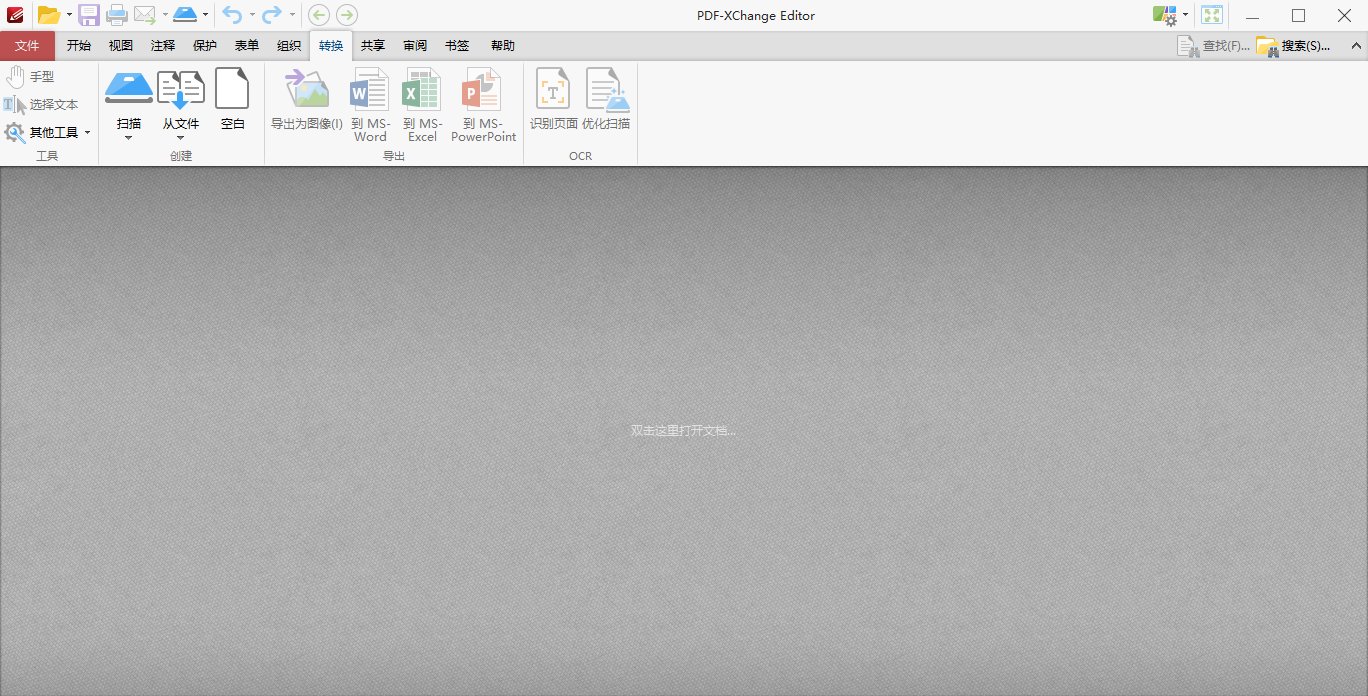1368x696 pixels.
Task: Click the green Previous view circle arrow
Action: click(x=319, y=15)
